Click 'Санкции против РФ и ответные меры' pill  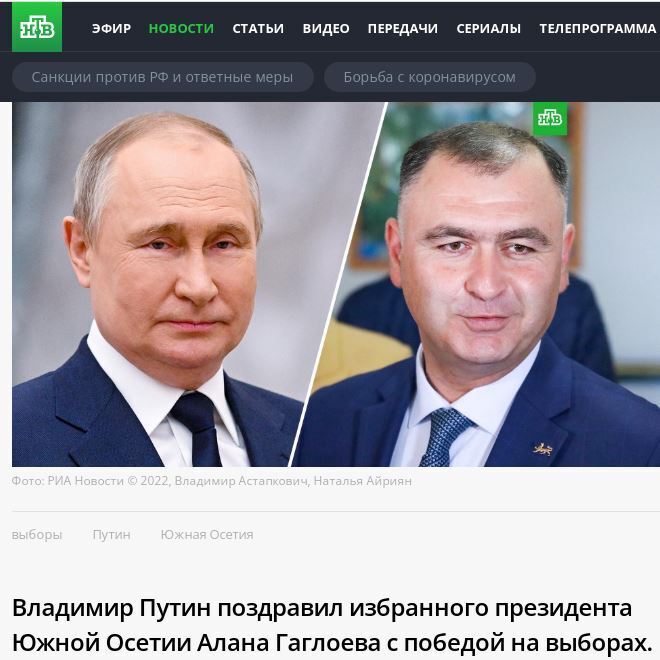162,77
